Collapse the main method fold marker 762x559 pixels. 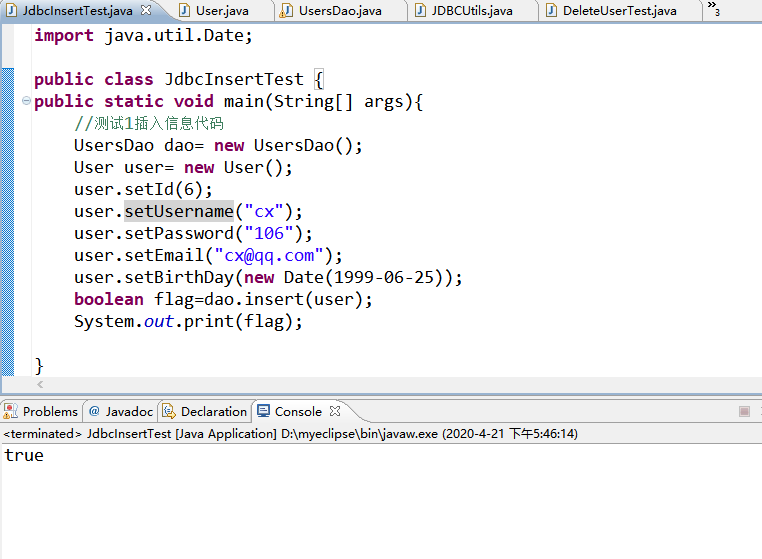click(x=26, y=101)
